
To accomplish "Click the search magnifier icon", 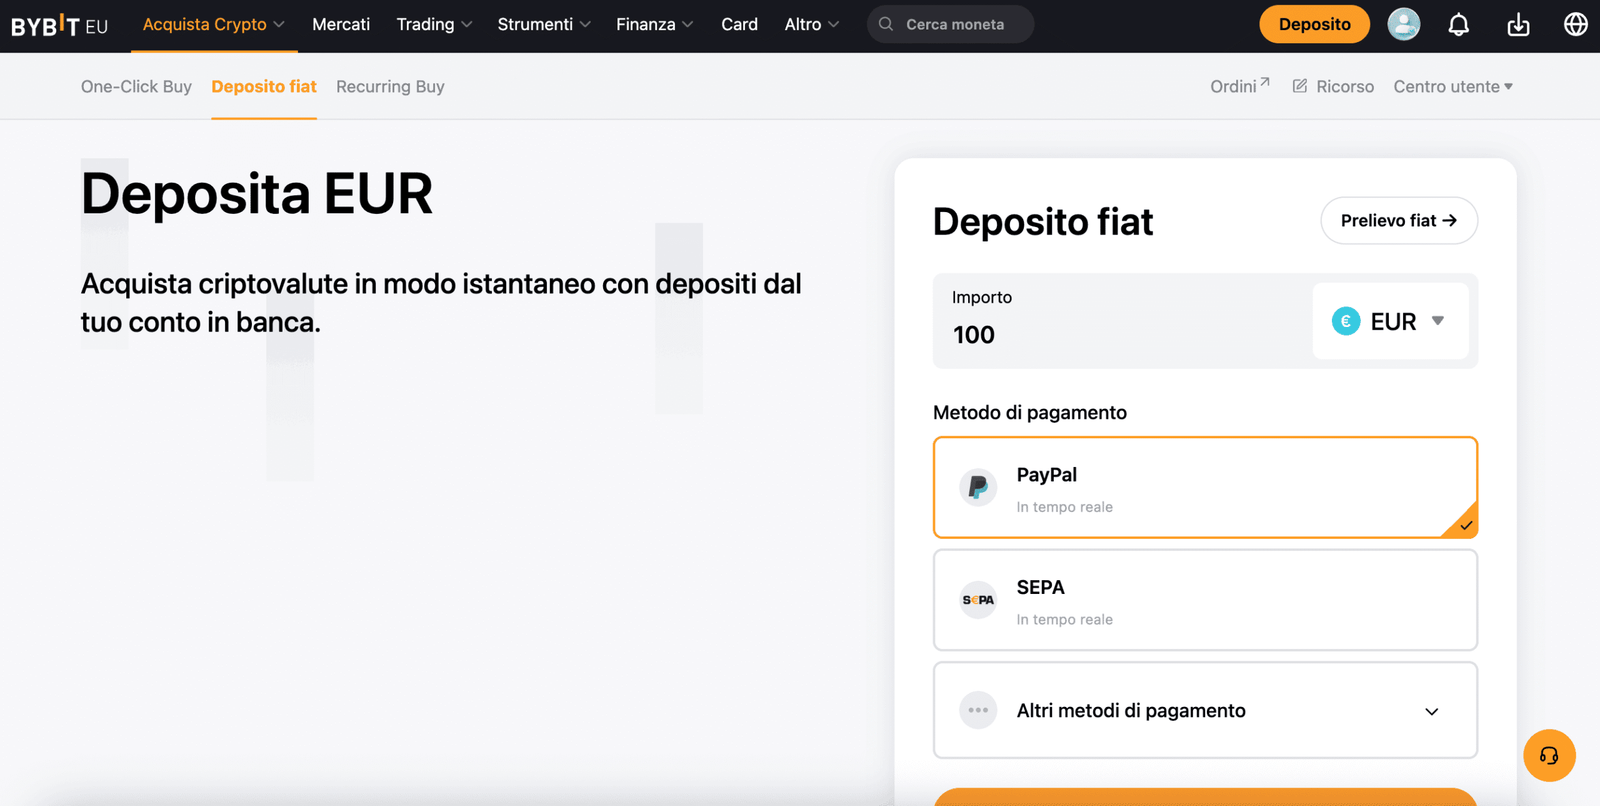I will point(886,24).
